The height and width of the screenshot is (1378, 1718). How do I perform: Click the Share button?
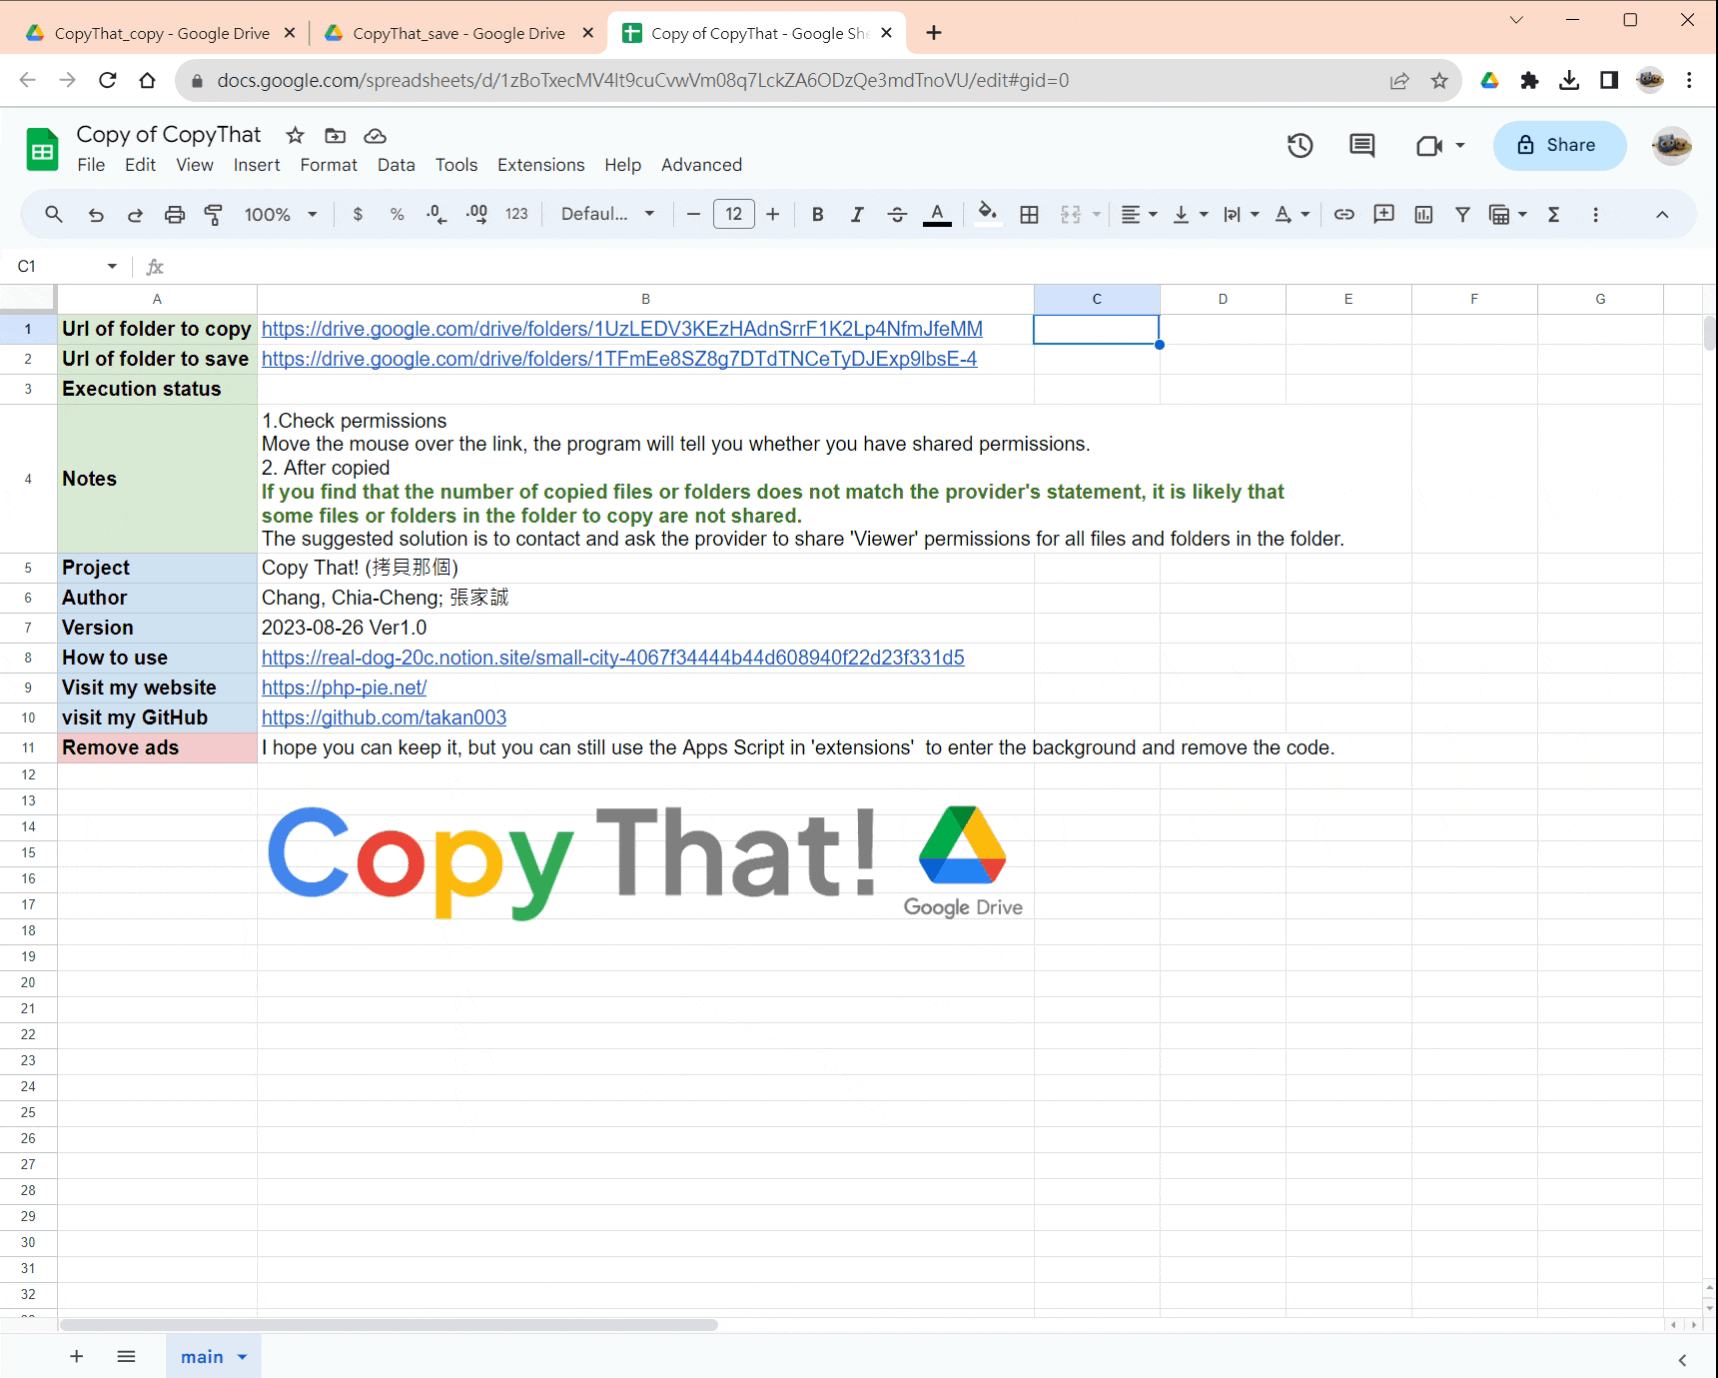coord(1559,146)
